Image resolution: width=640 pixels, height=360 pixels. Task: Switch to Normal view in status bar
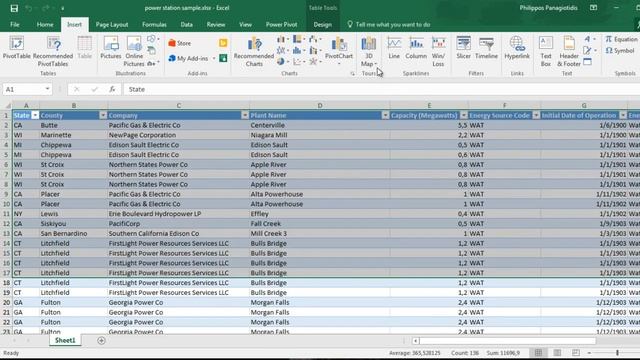tap(538, 353)
